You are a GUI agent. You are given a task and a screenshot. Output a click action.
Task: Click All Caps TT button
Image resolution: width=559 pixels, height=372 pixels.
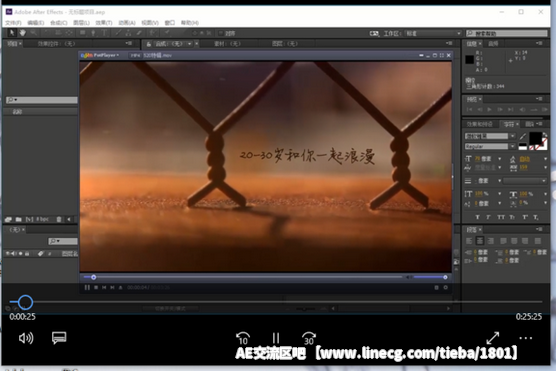[501, 217]
